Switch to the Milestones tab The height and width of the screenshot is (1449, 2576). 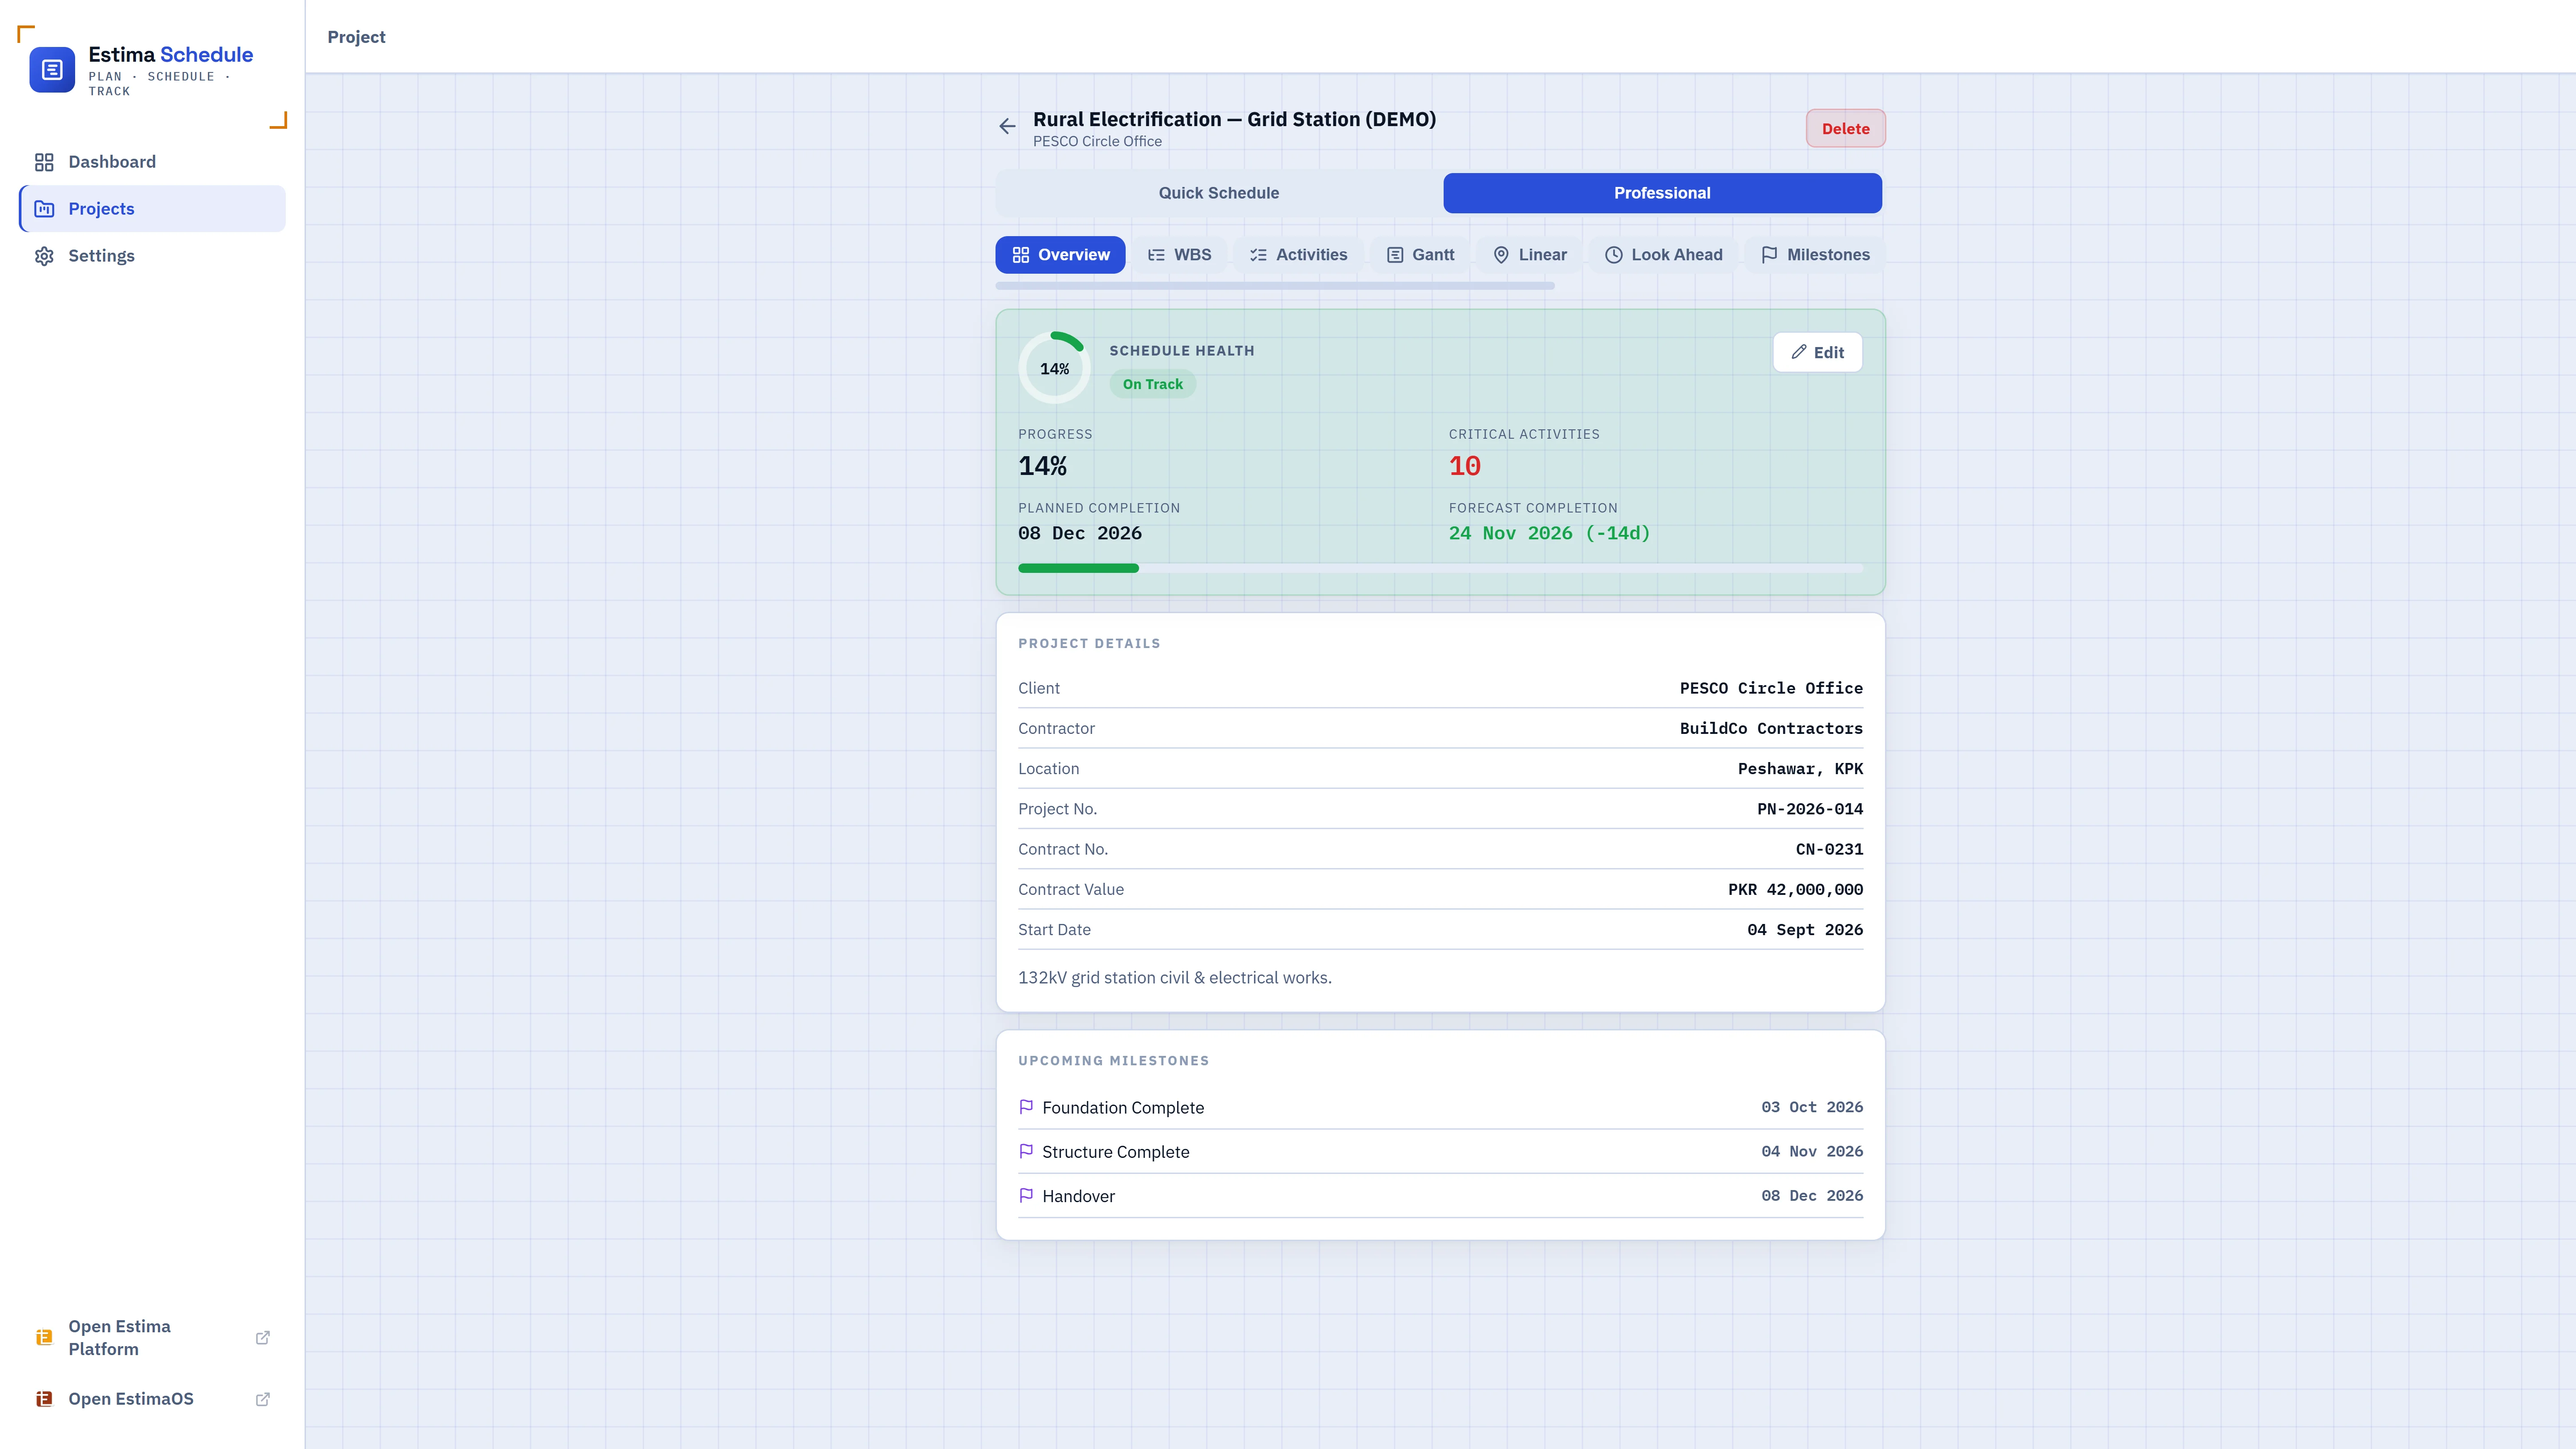pos(1815,255)
